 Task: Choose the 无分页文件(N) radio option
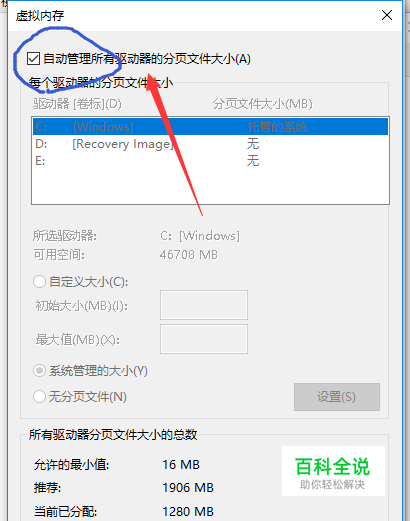[39, 397]
